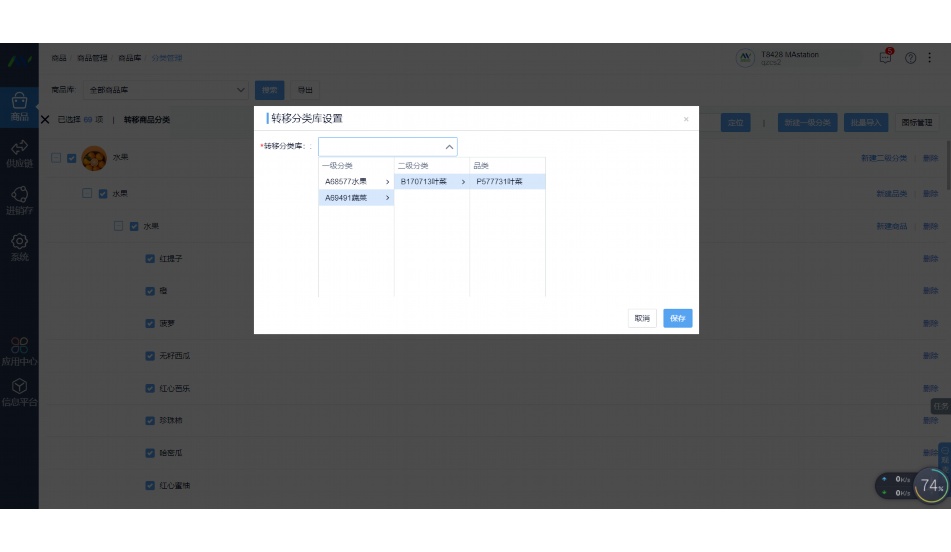
Task: Click the page vertical scrollbar
Action: point(947,160)
